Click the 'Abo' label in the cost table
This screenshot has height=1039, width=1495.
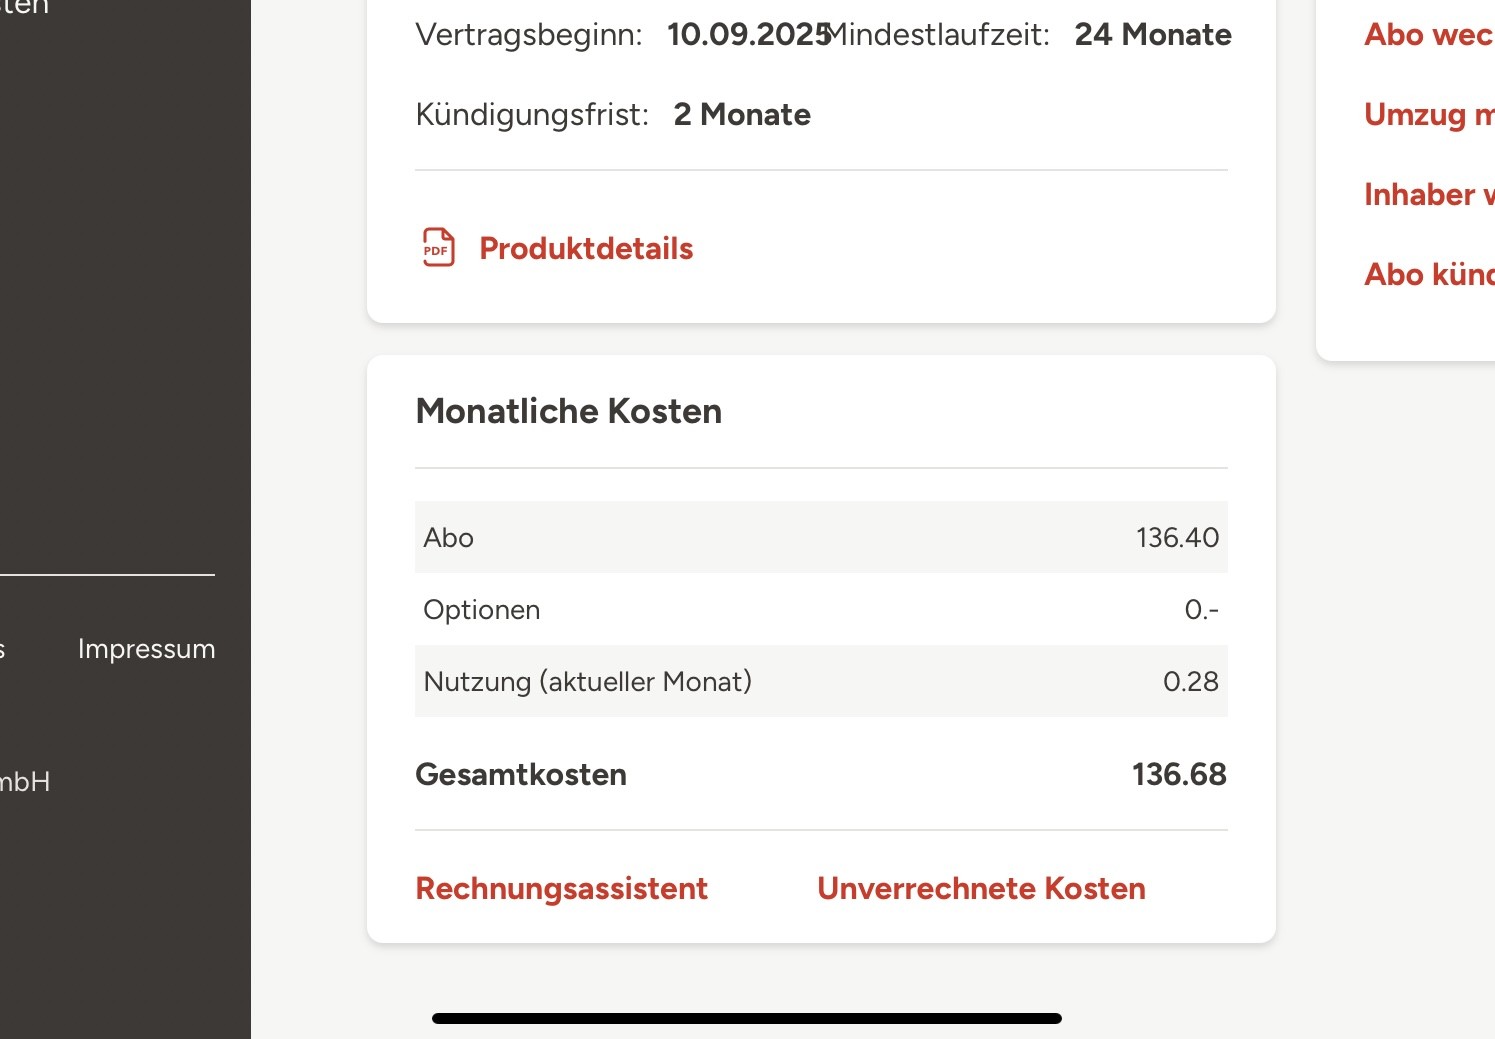pos(448,538)
